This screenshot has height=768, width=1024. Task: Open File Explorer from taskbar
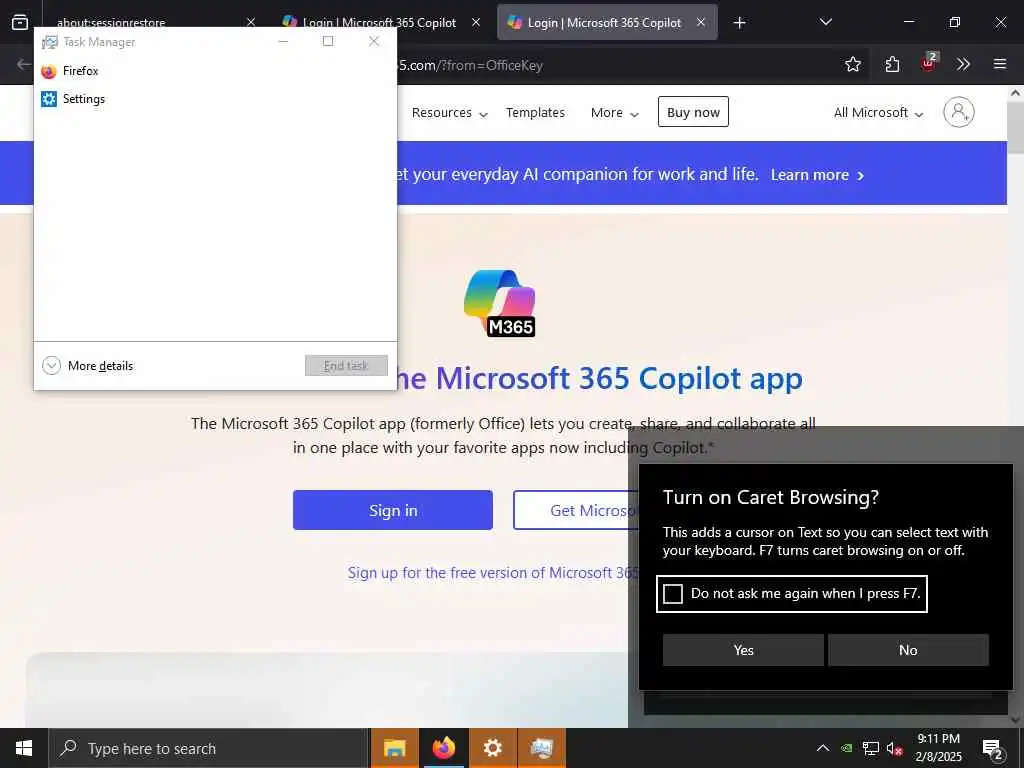[x=394, y=748]
